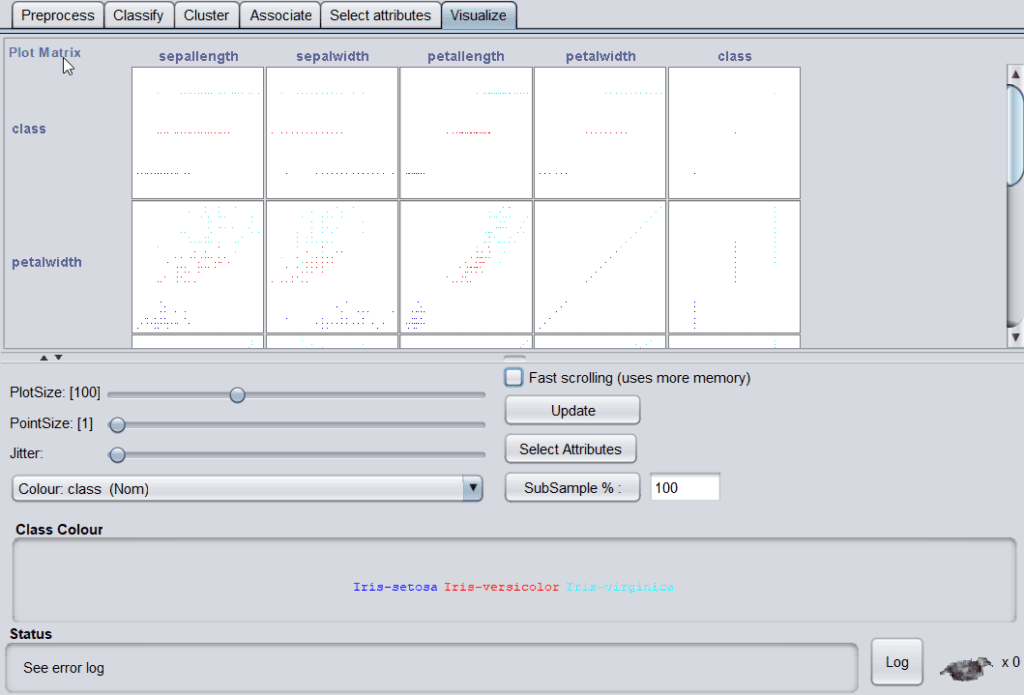Image resolution: width=1024 pixels, height=695 pixels.
Task: Click the Jitter slider handle
Action: coord(117,455)
